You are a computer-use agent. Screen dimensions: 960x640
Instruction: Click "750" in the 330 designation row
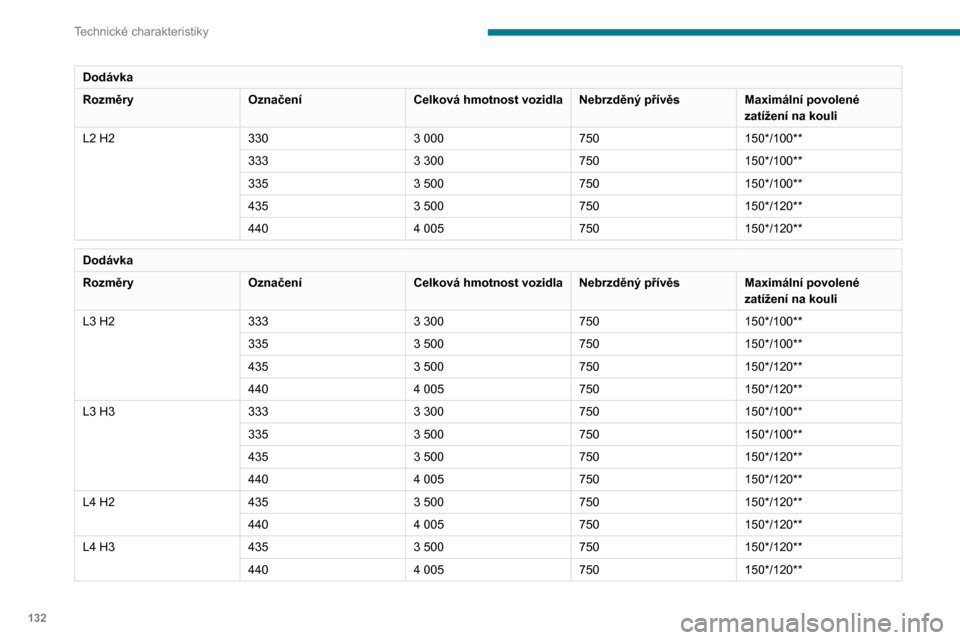point(589,138)
